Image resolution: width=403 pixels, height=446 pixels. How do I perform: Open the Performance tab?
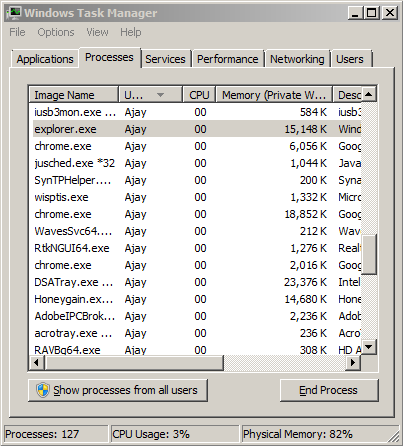228,59
